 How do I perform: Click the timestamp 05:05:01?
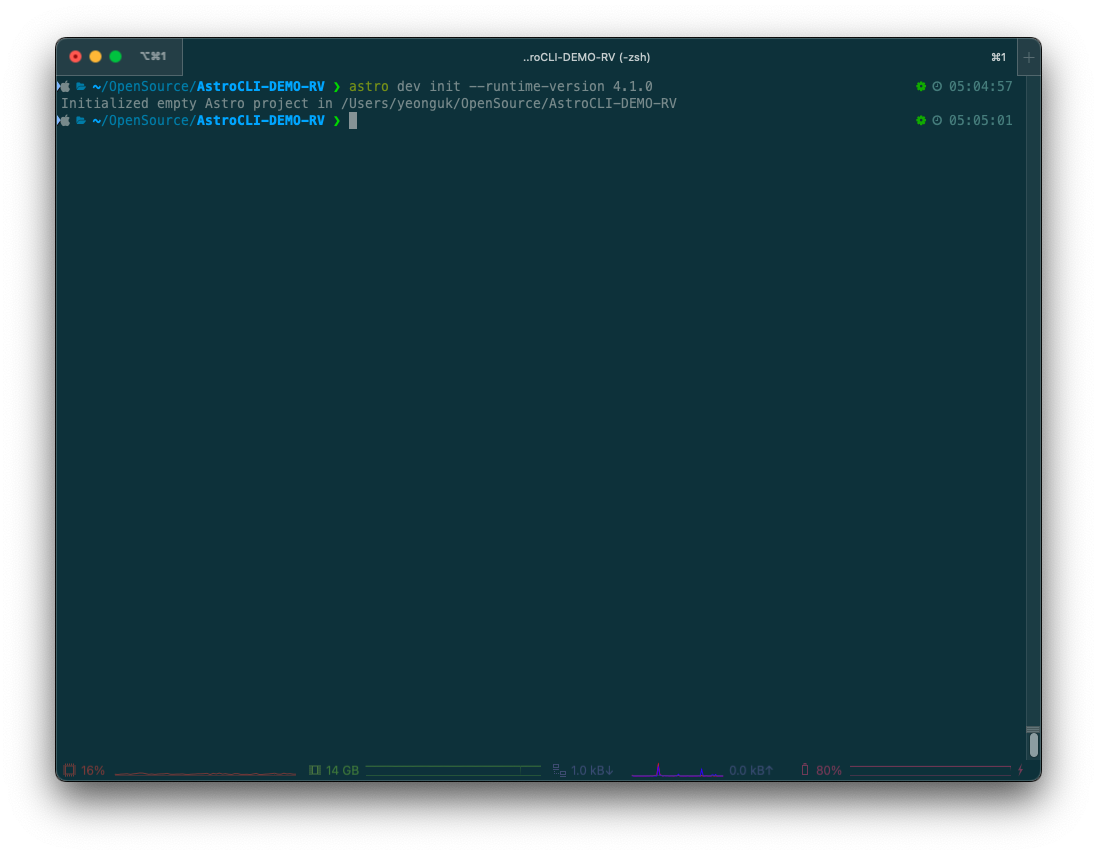[980, 120]
